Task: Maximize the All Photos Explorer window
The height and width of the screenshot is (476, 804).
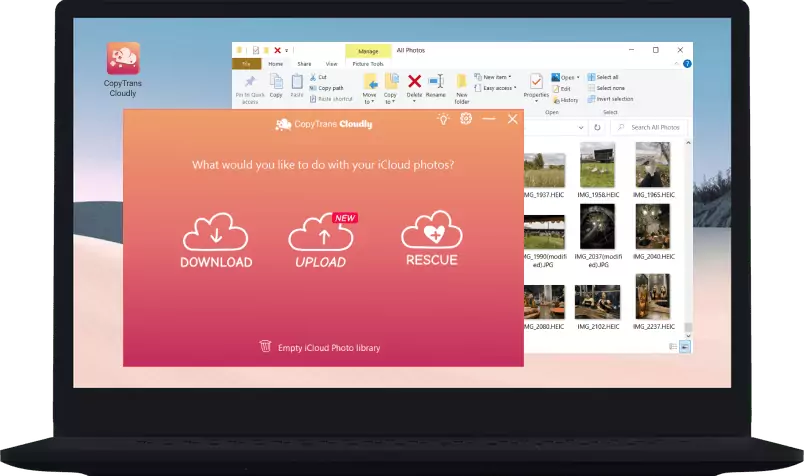Action: coord(655,50)
